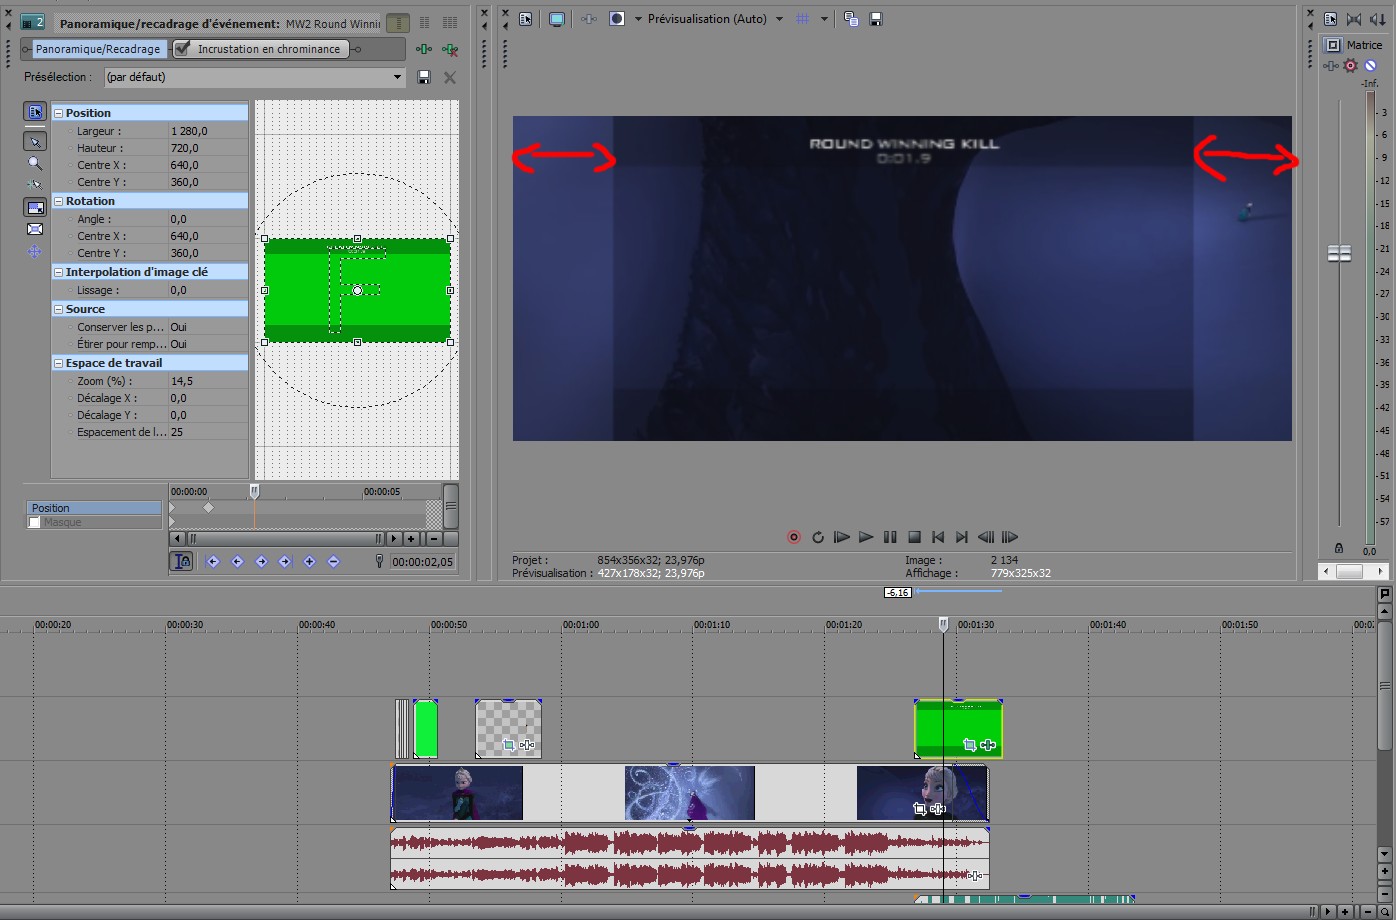Save the current preset with disk icon
This screenshot has height=920, width=1396.
click(x=424, y=77)
